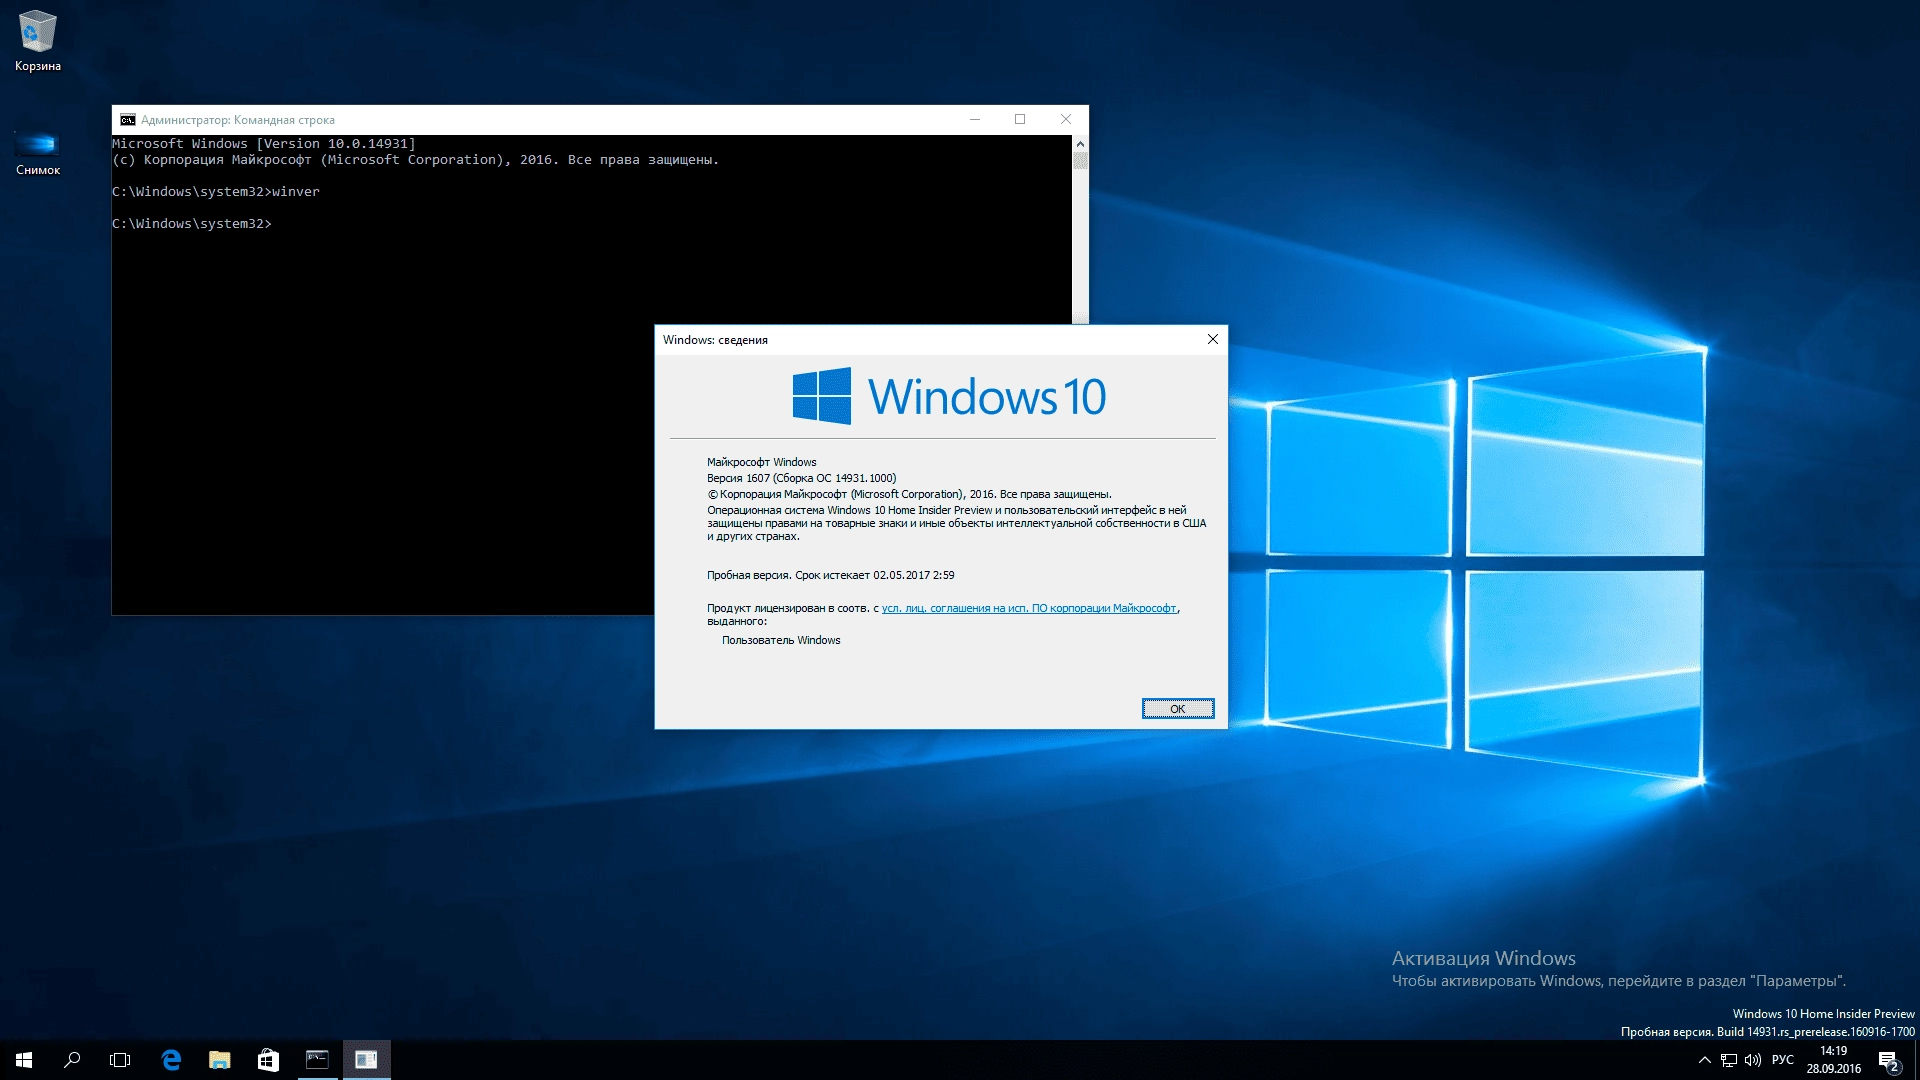Open network status tray icon
This screenshot has width=1920, height=1080.
coord(1728,1060)
